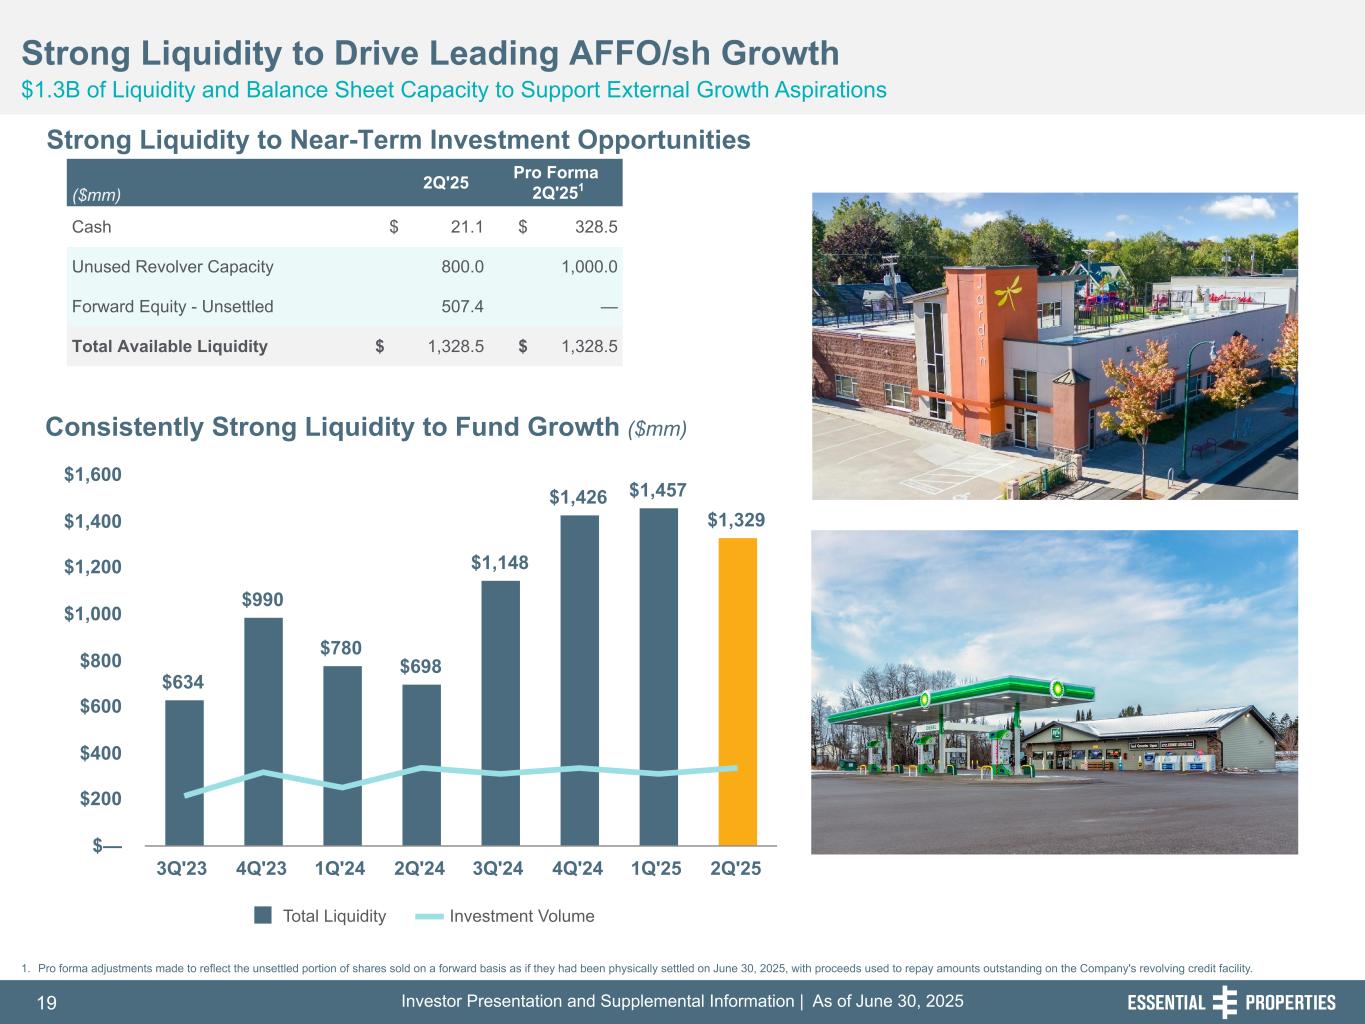
Task: Click the 1Q'25 bar labeled $1,457
Action: point(658,676)
